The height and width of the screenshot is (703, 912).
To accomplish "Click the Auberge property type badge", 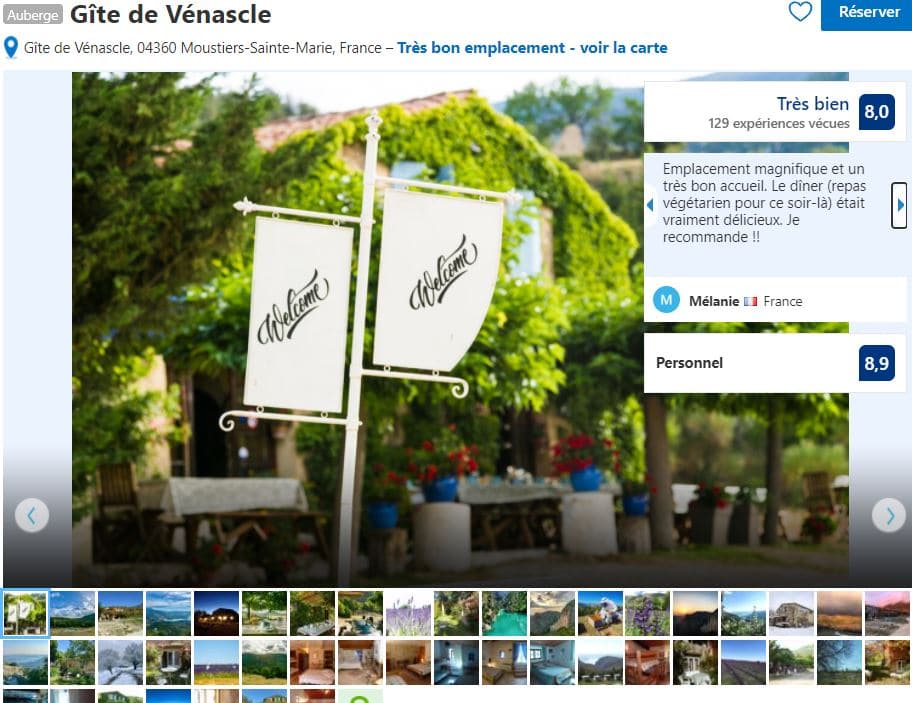I will [x=33, y=15].
